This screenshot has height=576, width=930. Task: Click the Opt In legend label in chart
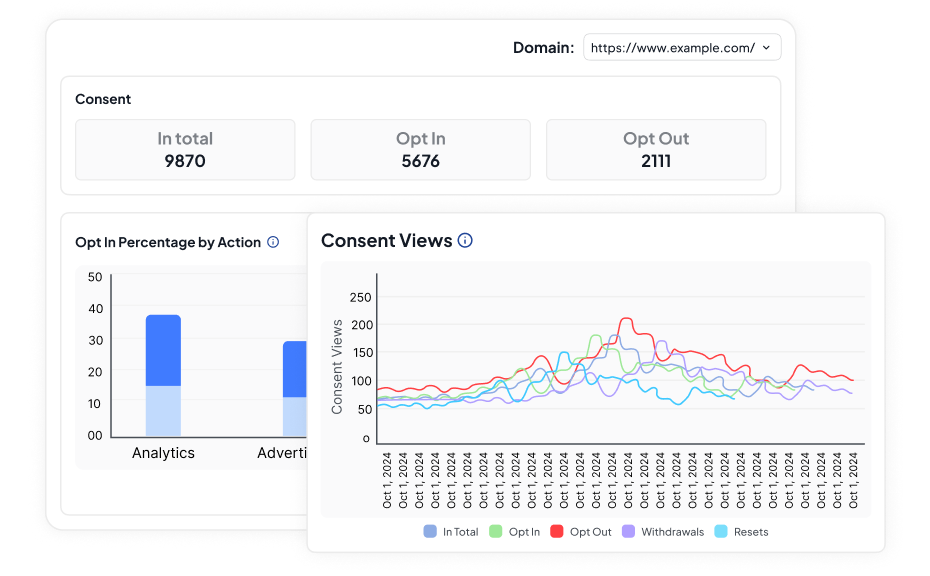click(x=524, y=532)
